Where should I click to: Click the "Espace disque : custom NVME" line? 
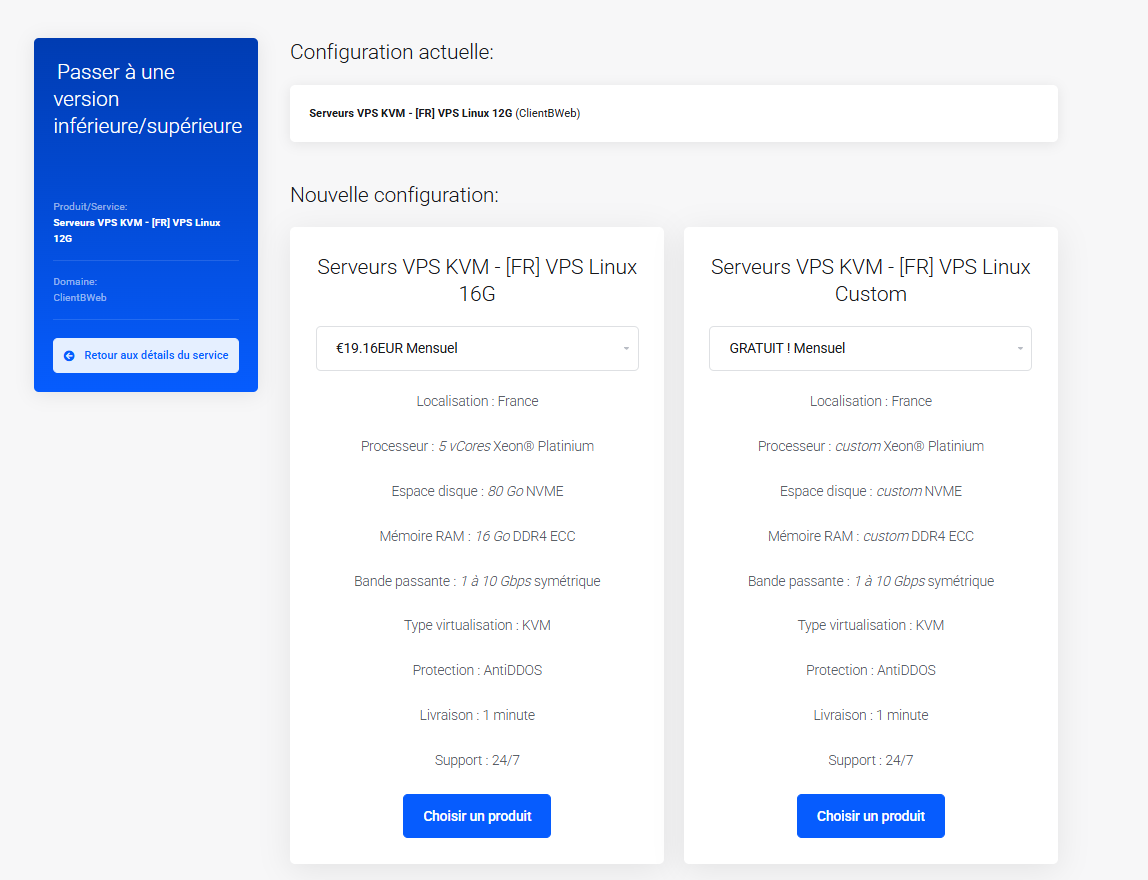(870, 491)
